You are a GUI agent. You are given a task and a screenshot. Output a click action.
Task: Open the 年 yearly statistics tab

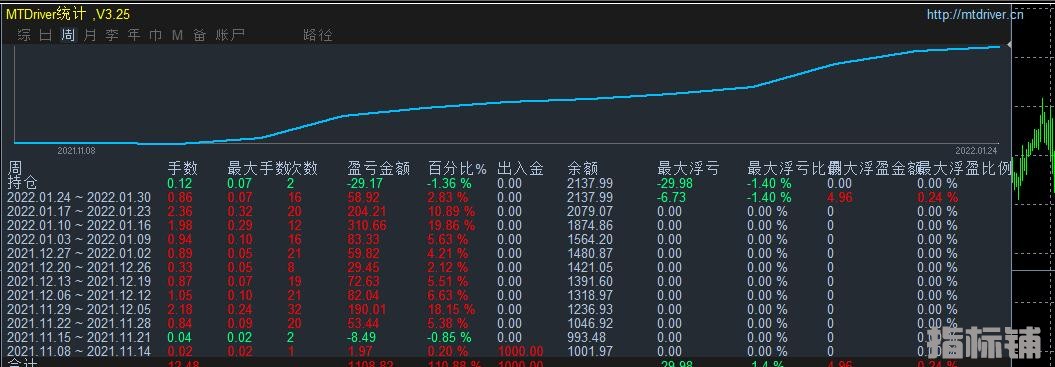click(x=134, y=35)
